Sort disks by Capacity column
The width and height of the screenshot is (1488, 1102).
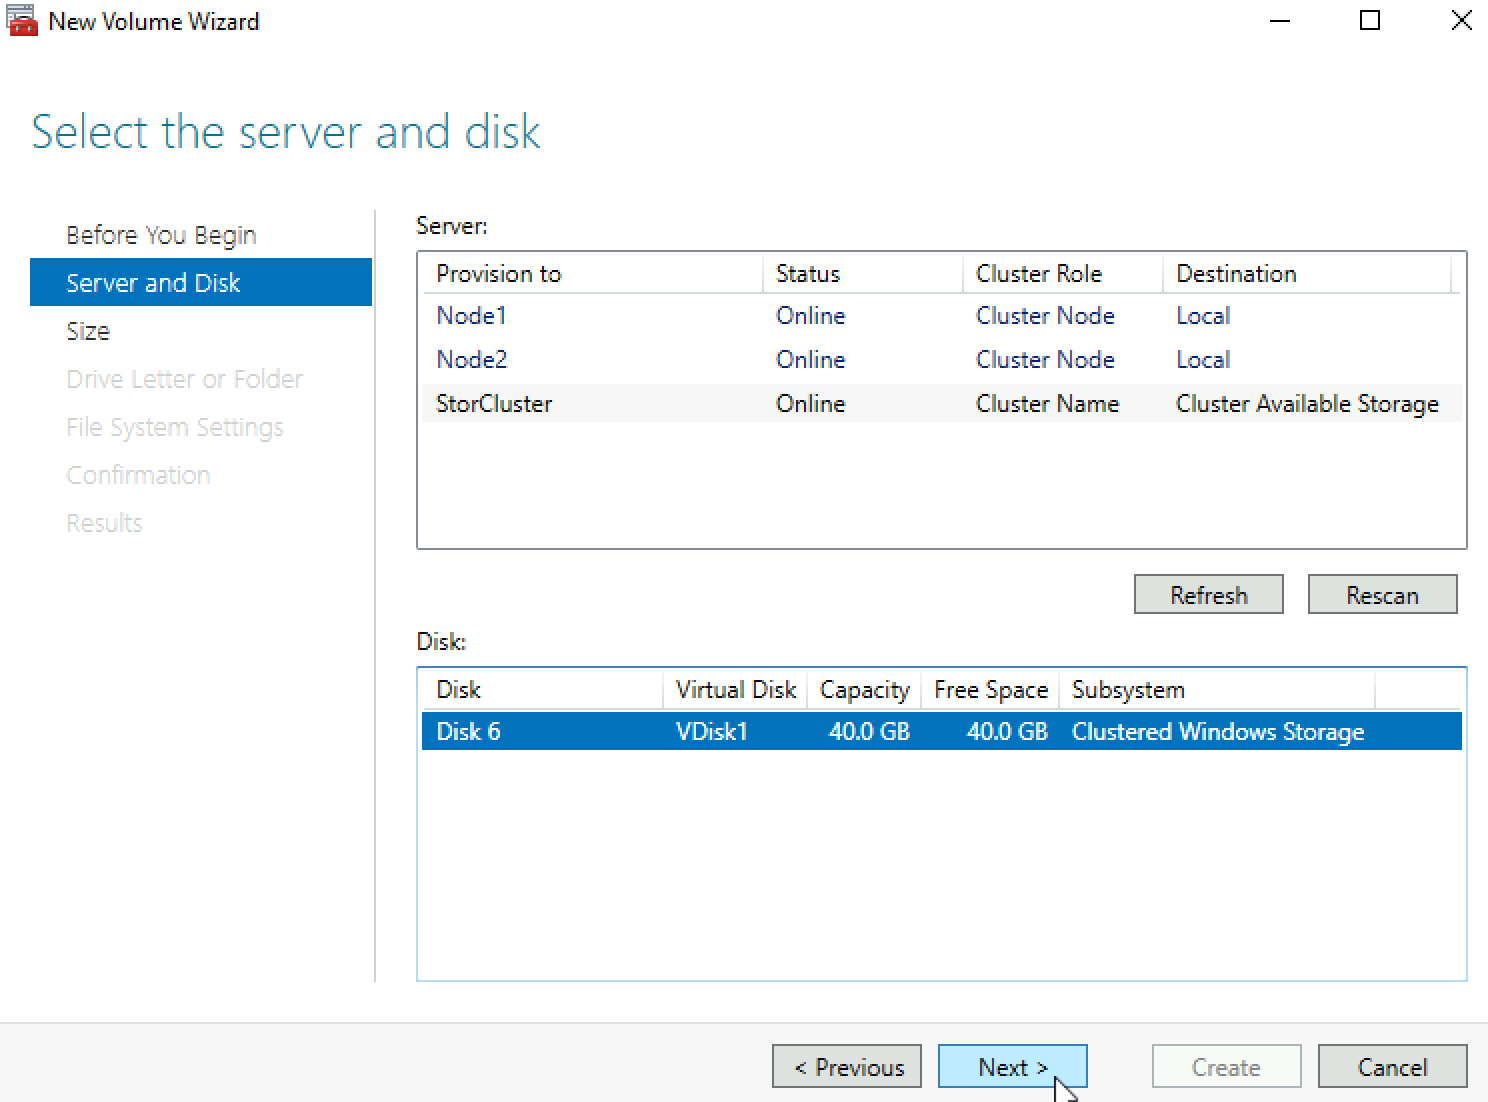tap(864, 690)
